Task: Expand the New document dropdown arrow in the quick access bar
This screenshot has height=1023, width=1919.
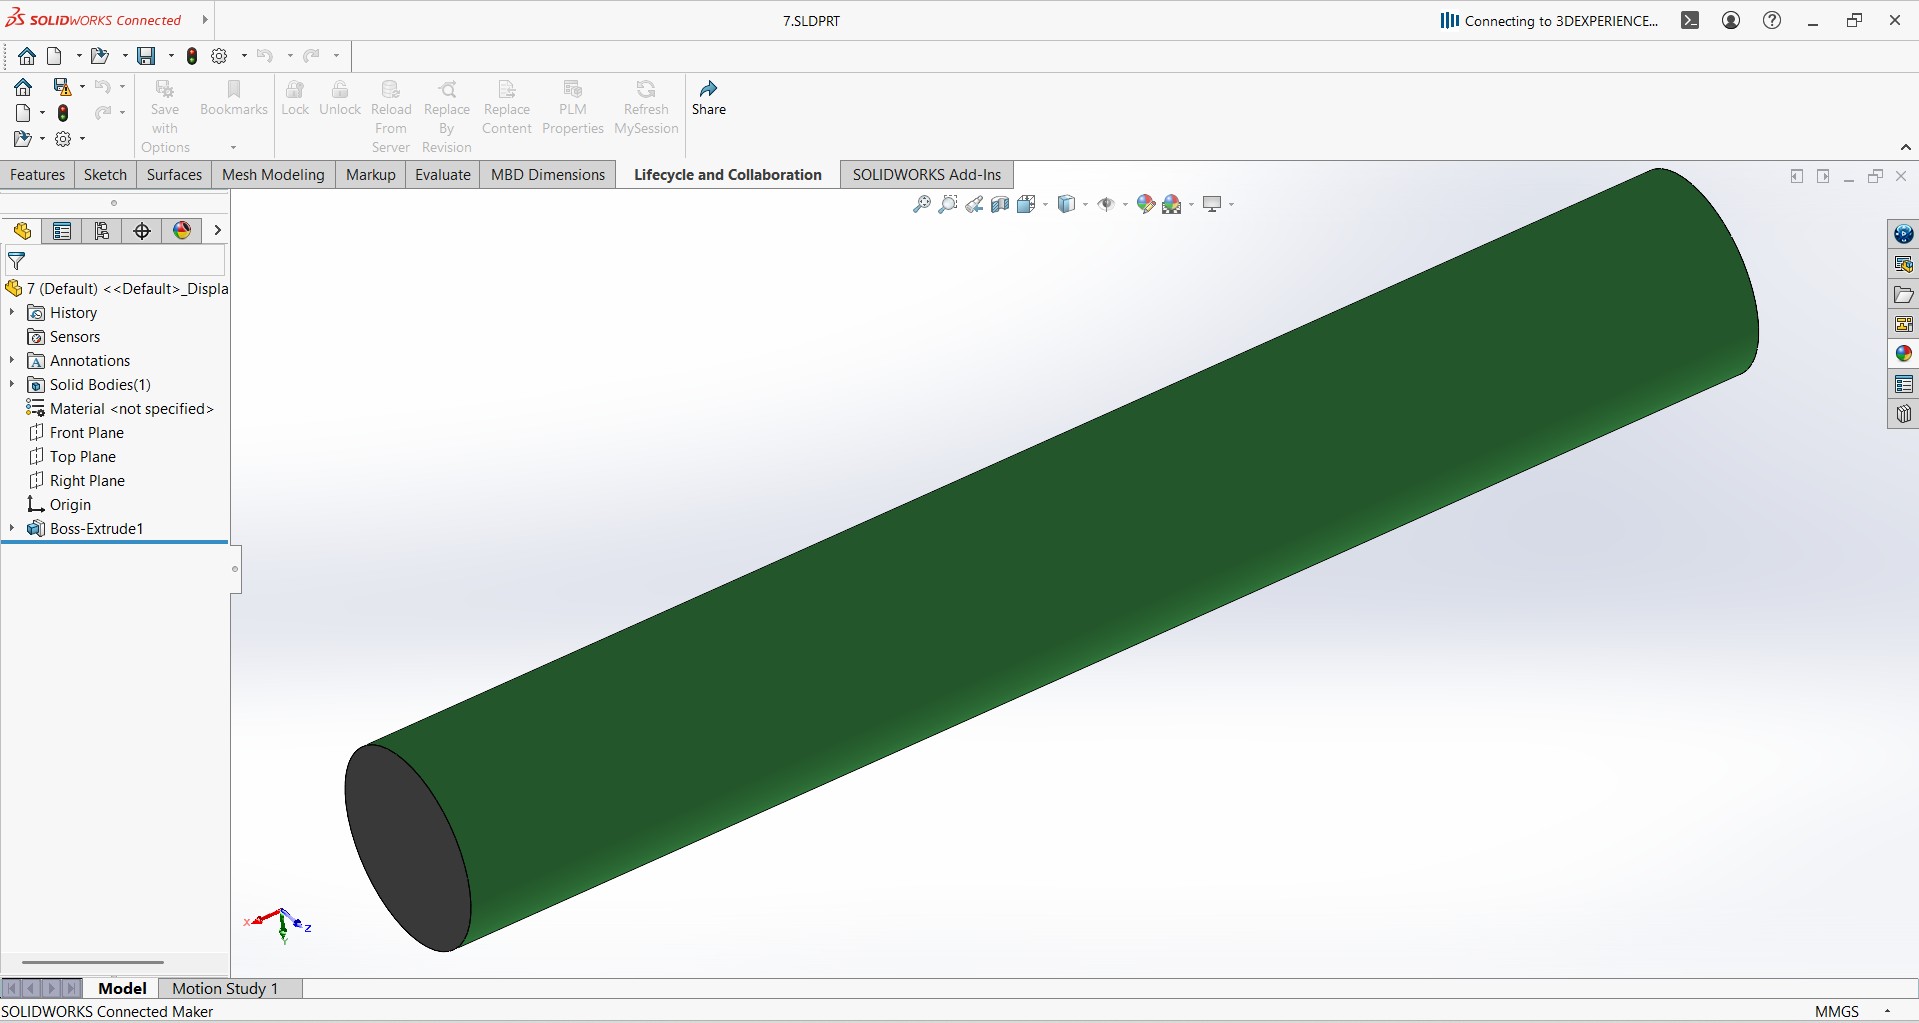Action: coord(79,56)
